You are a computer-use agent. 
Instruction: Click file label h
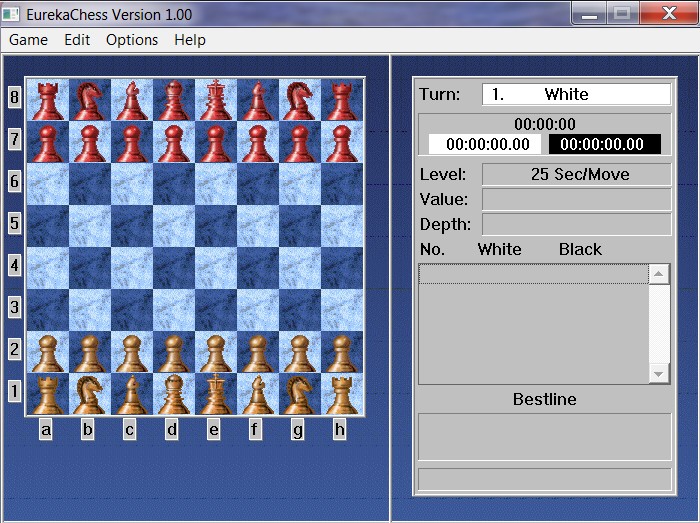coord(339,429)
